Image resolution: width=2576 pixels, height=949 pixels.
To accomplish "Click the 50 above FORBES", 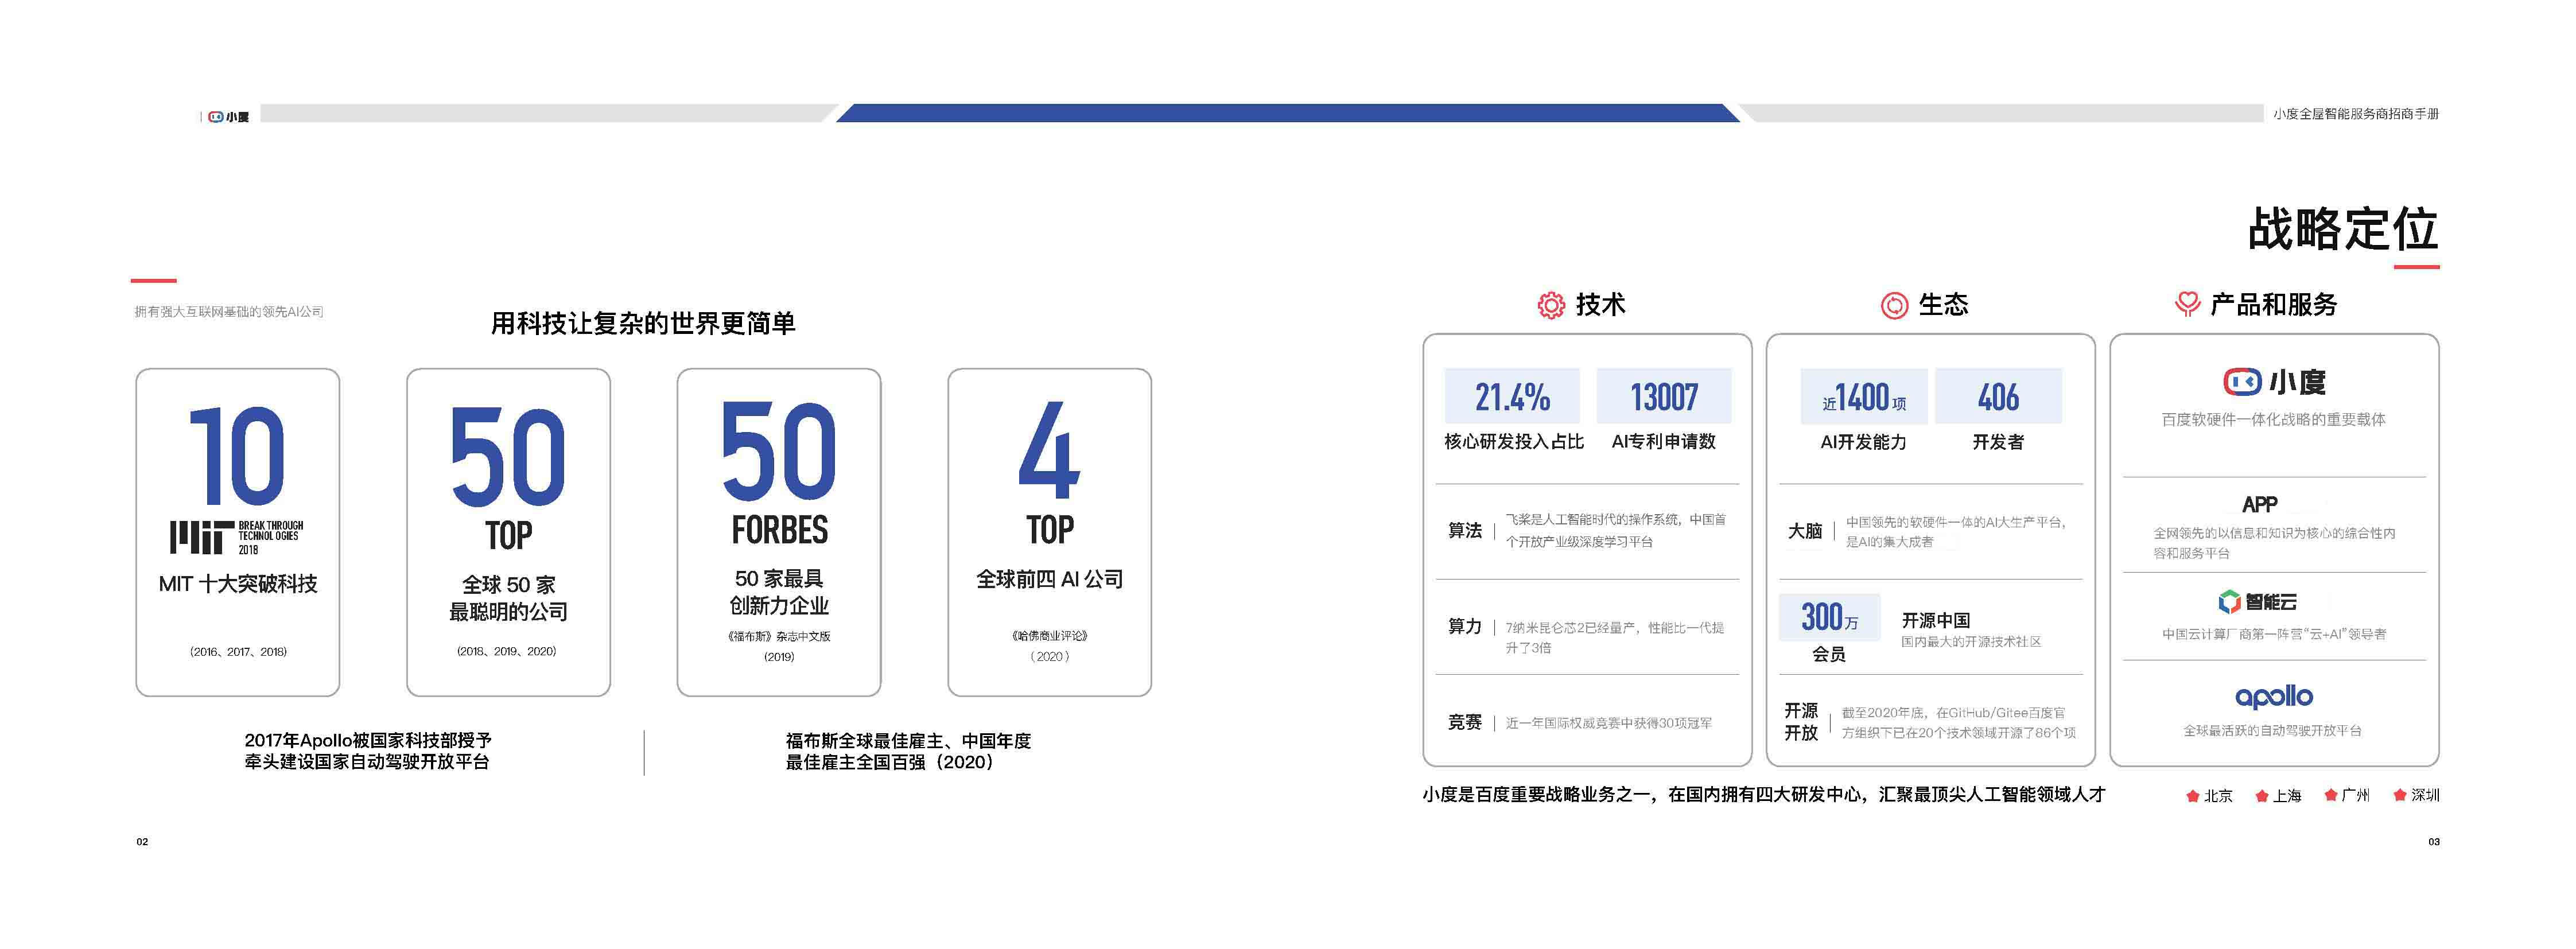I will click(779, 450).
